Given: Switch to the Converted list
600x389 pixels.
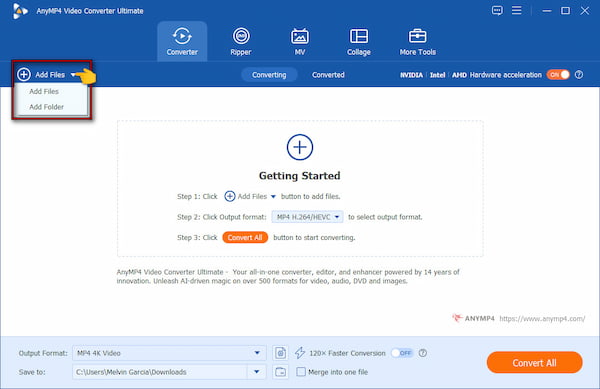Looking at the screenshot, I should 328,75.
